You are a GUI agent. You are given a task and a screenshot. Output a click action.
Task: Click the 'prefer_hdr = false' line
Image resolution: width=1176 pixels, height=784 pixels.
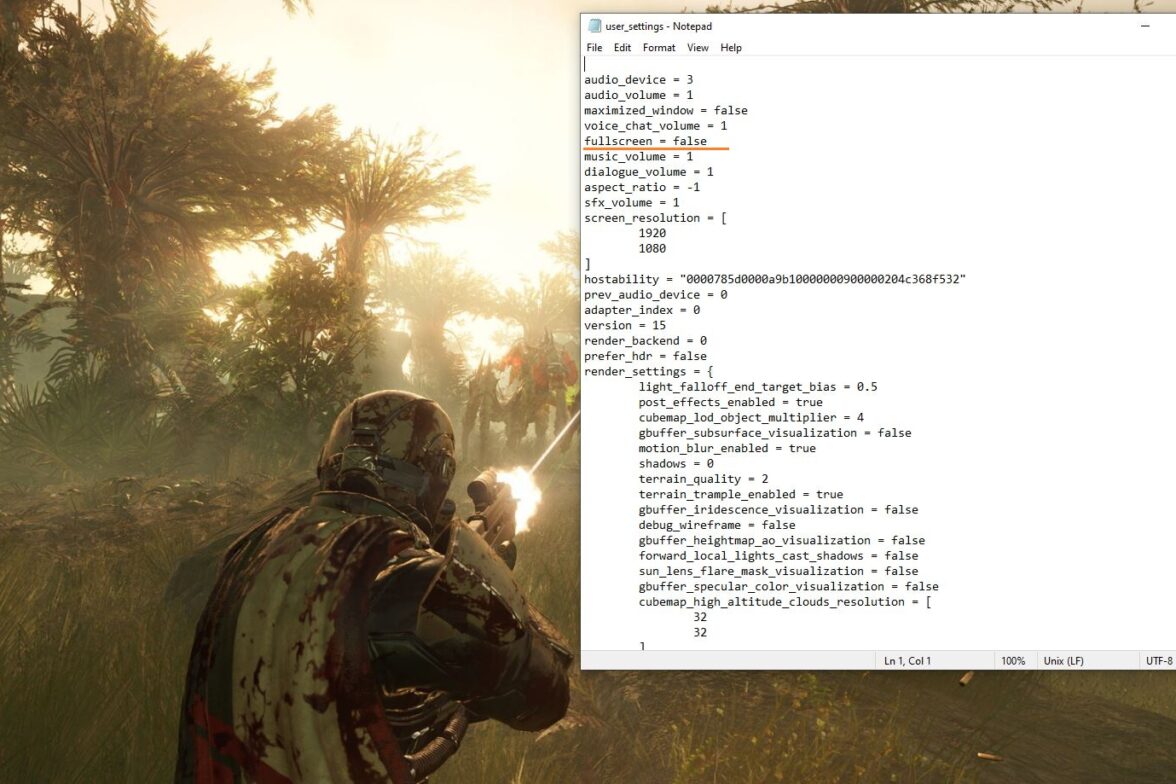coord(645,356)
